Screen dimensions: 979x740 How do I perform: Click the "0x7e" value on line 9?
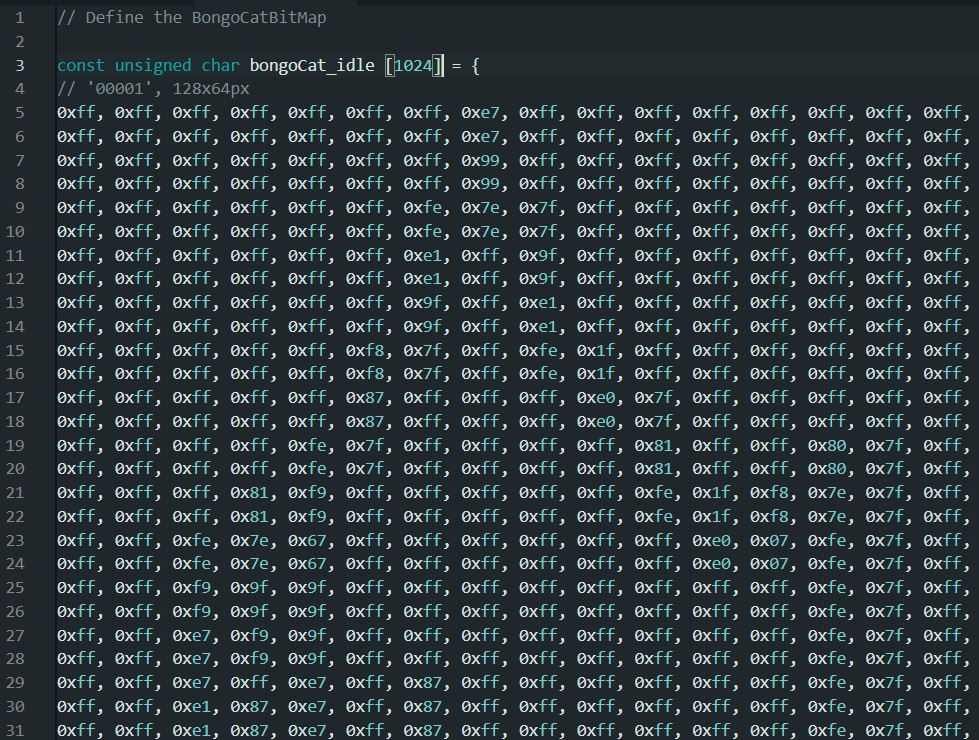tap(480, 207)
